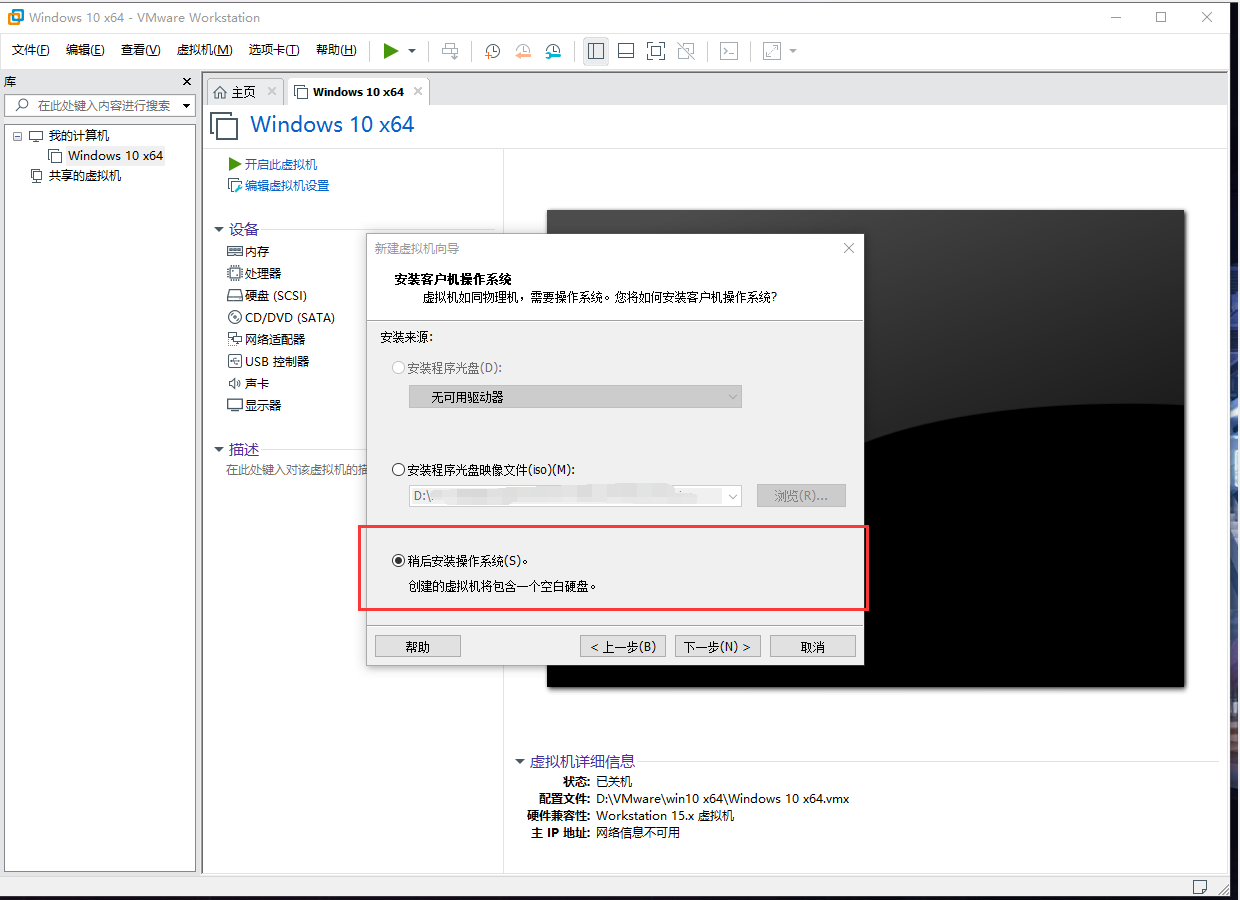Click the USB 控制器 device icon
Screen dimensions: 1240x900
tap(235, 362)
